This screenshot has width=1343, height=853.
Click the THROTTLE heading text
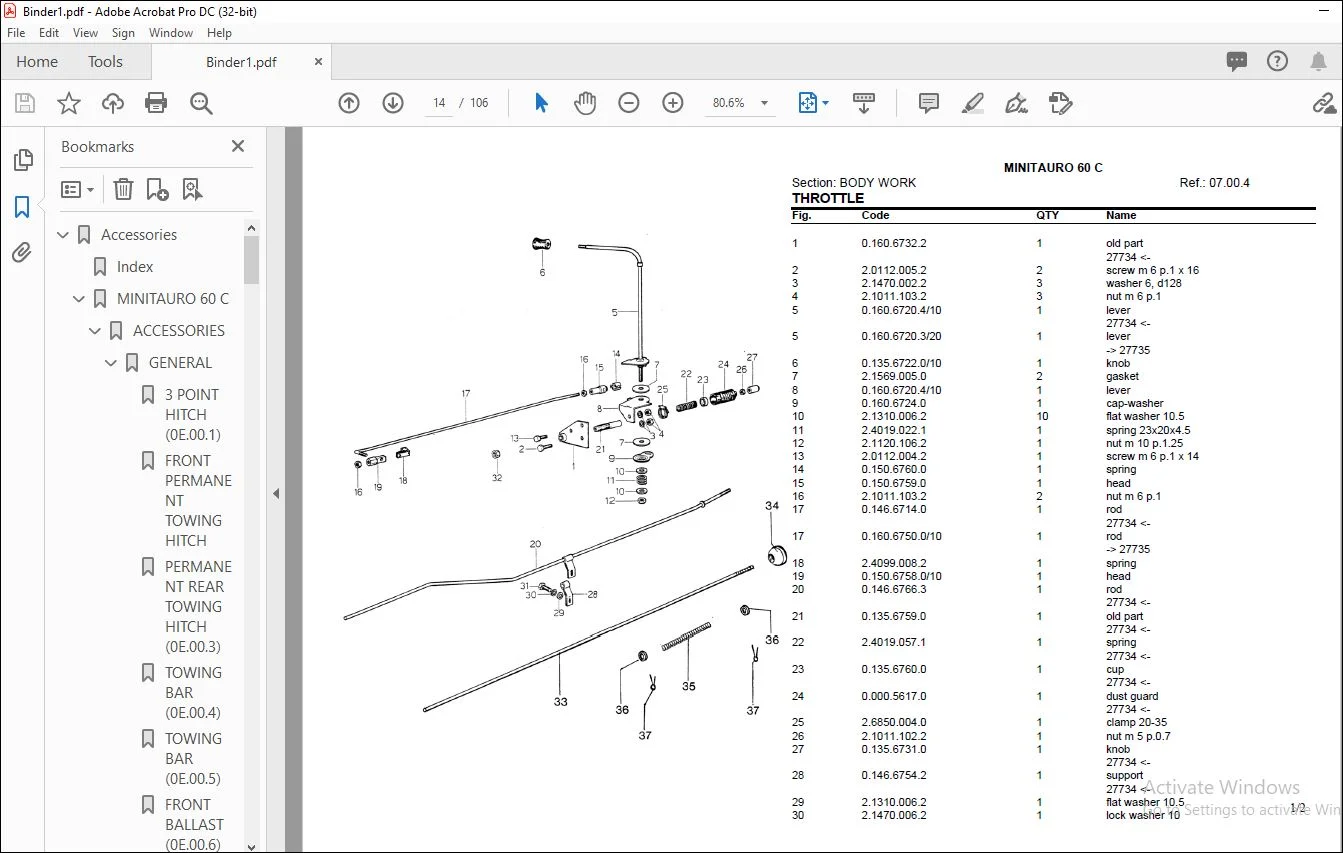(x=827, y=198)
